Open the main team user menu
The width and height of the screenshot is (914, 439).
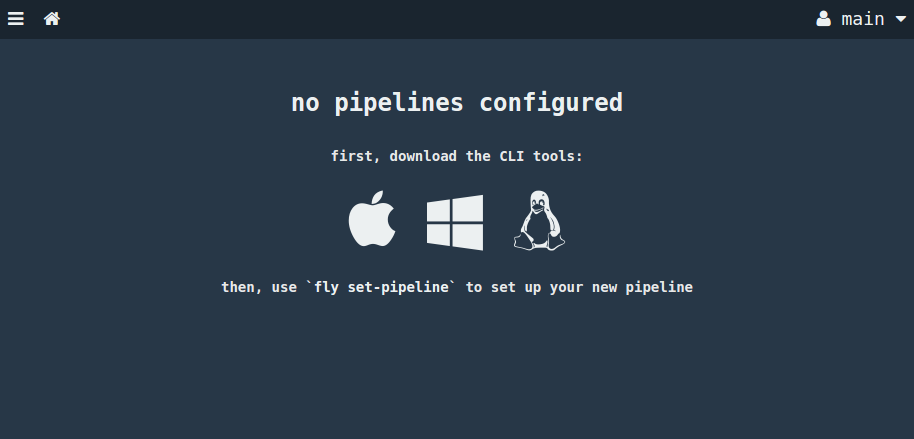(x=861, y=19)
